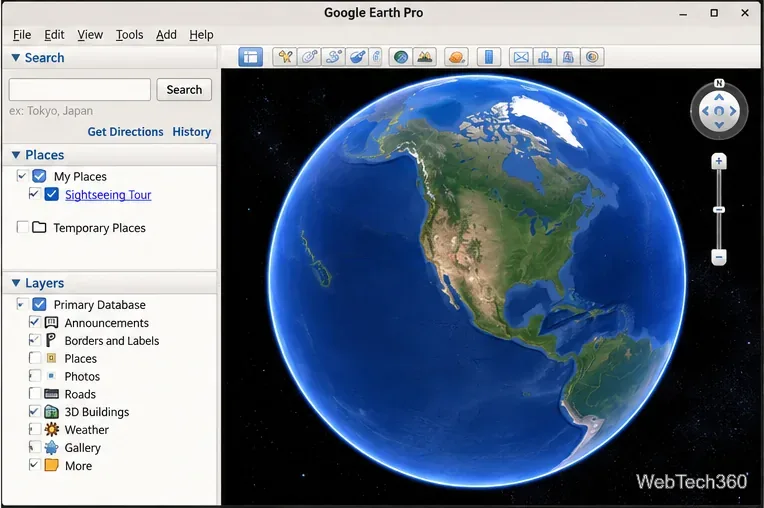
Task: Click the Add Image Overlay toolbar icon
Action: tap(358, 57)
